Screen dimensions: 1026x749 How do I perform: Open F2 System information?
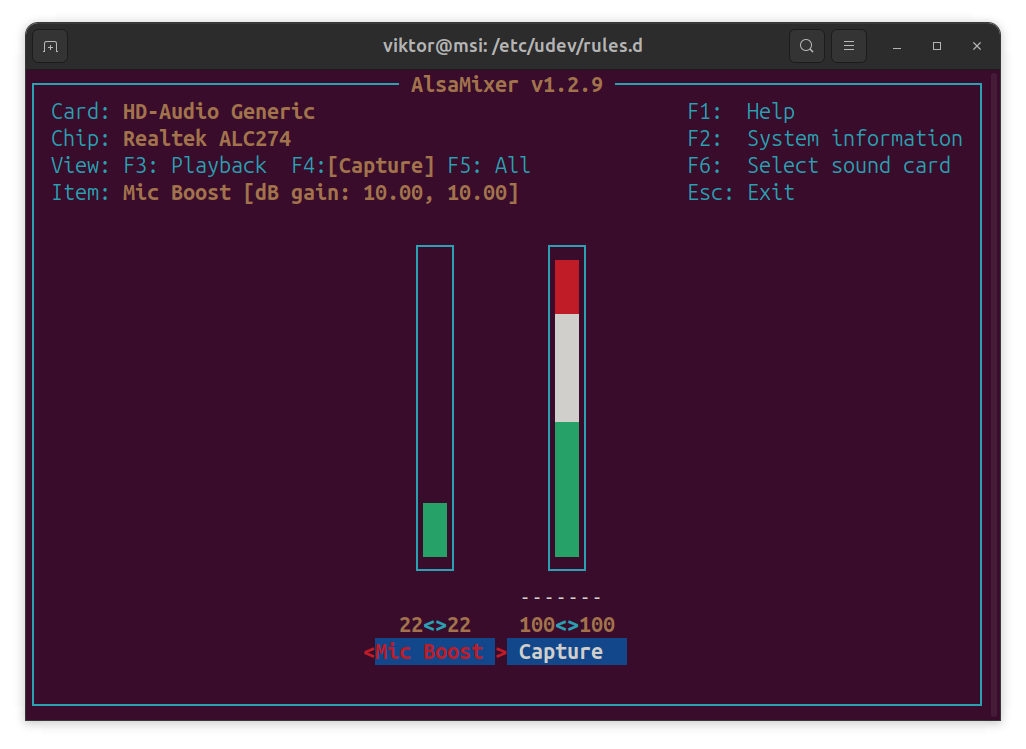(824, 139)
